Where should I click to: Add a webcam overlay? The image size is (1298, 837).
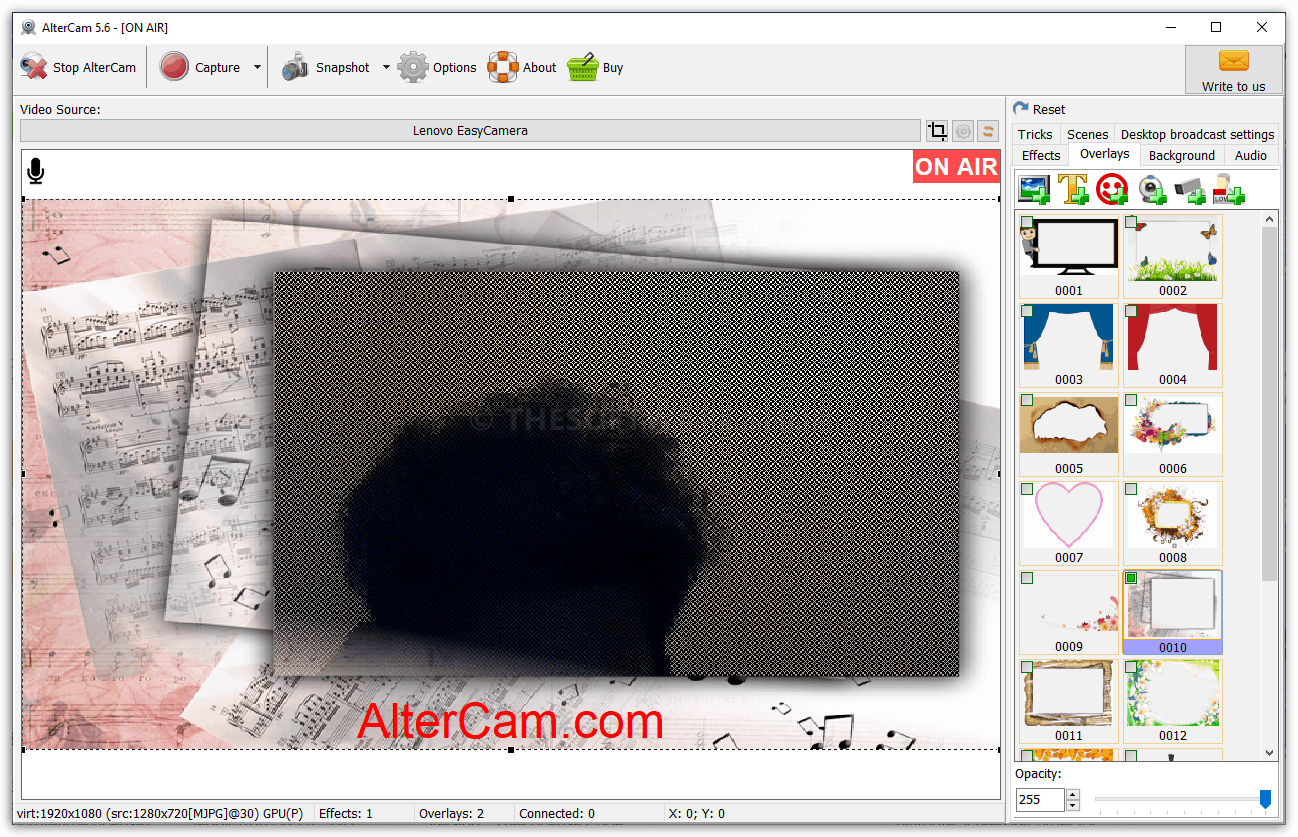(1152, 189)
